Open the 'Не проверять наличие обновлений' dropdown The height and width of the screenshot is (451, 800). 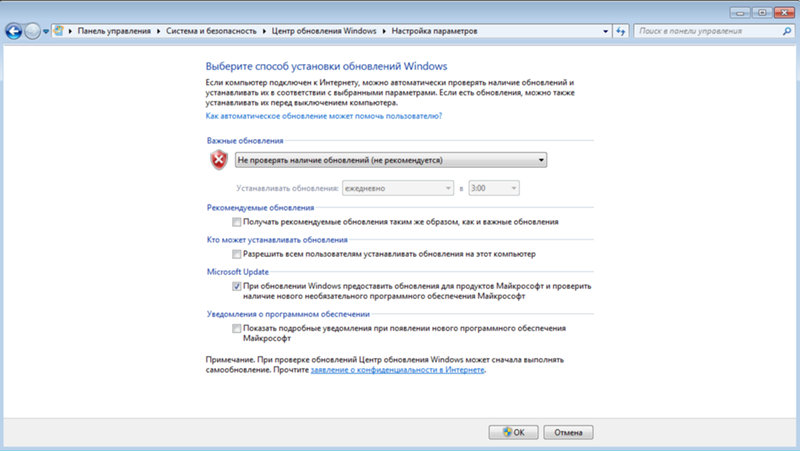point(390,160)
